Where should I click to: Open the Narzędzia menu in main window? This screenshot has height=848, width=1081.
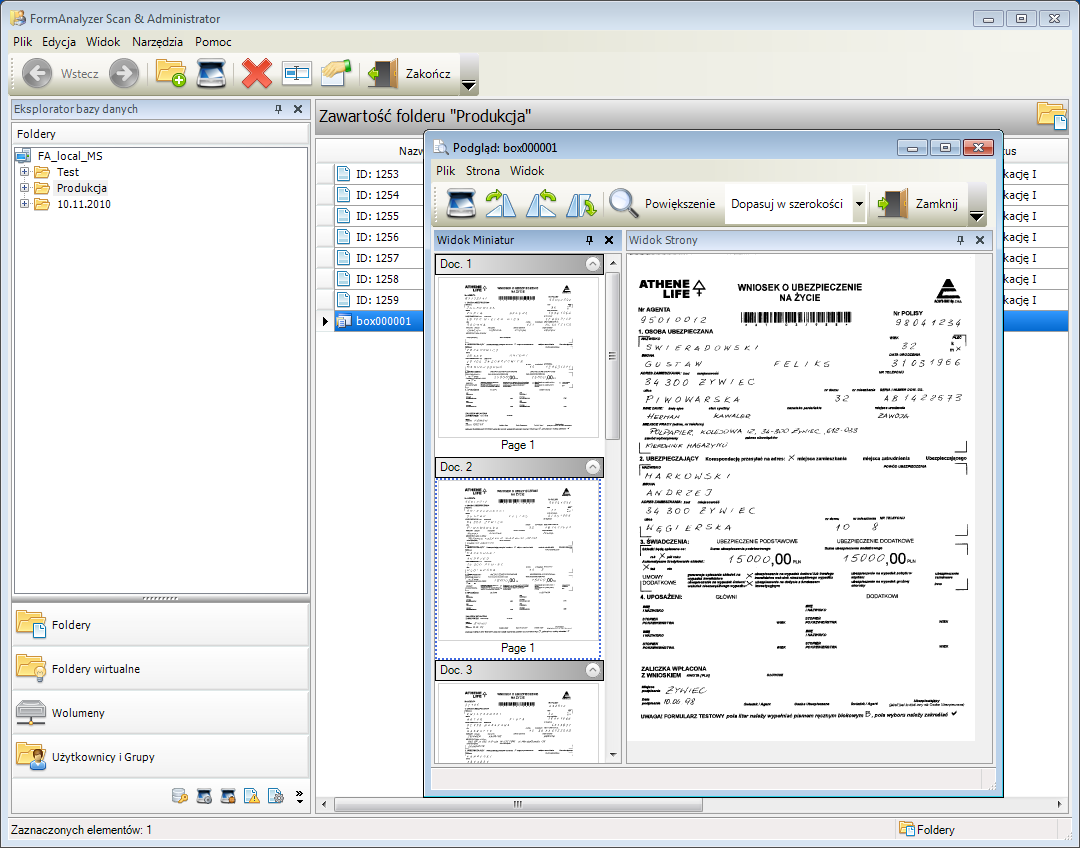pyautogui.click(x=157, y=42)
